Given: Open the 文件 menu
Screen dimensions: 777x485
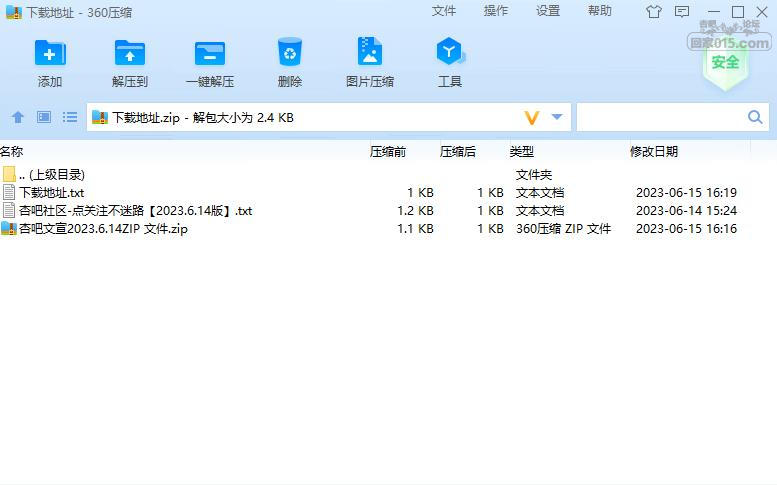Looking at the screenshot, I should (444, 11).
